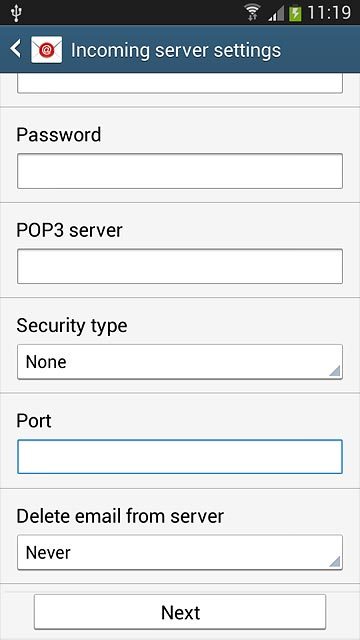Tap the USB connection status icon
Screen dimensions: 360x640
[x=16, y=13]
